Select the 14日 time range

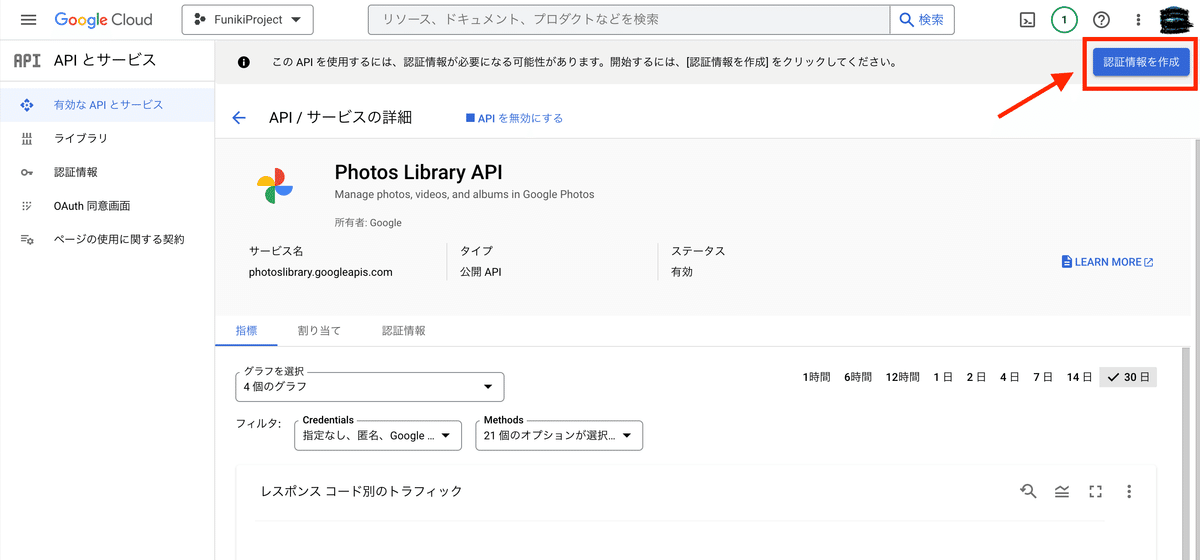[1079, 377]
